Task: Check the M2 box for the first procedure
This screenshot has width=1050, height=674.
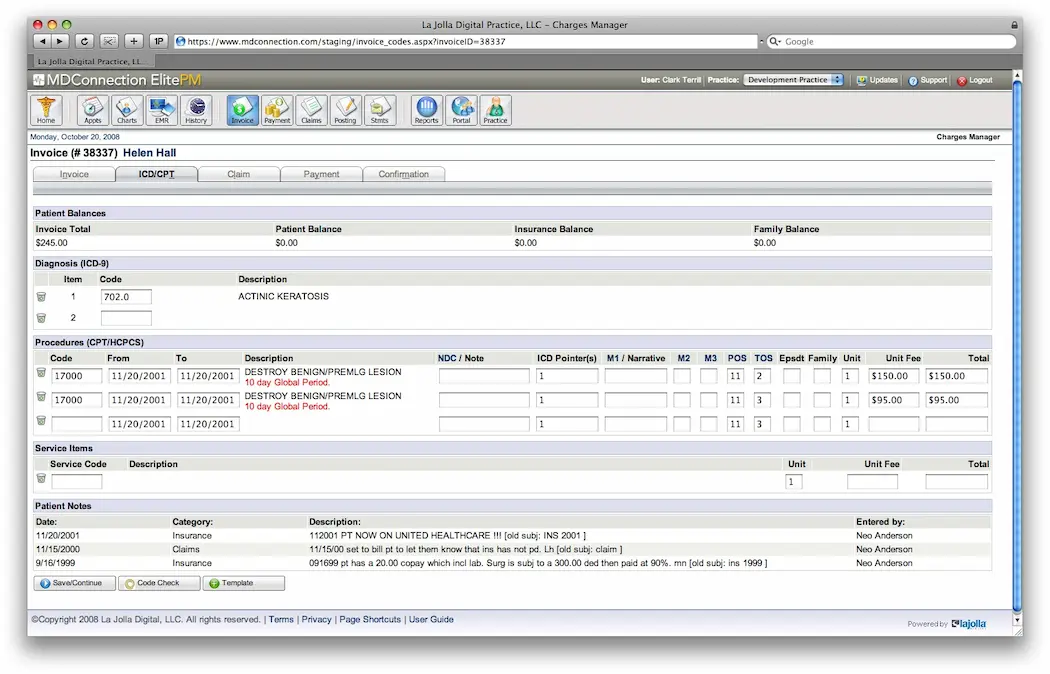Action: [684, 375]
